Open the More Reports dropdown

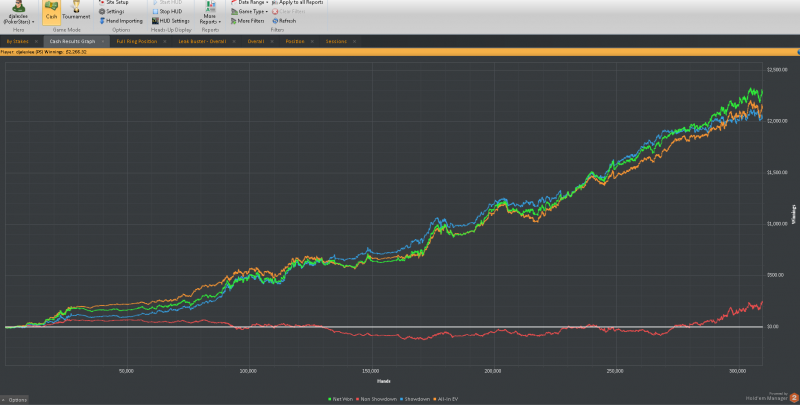[209, 17]
